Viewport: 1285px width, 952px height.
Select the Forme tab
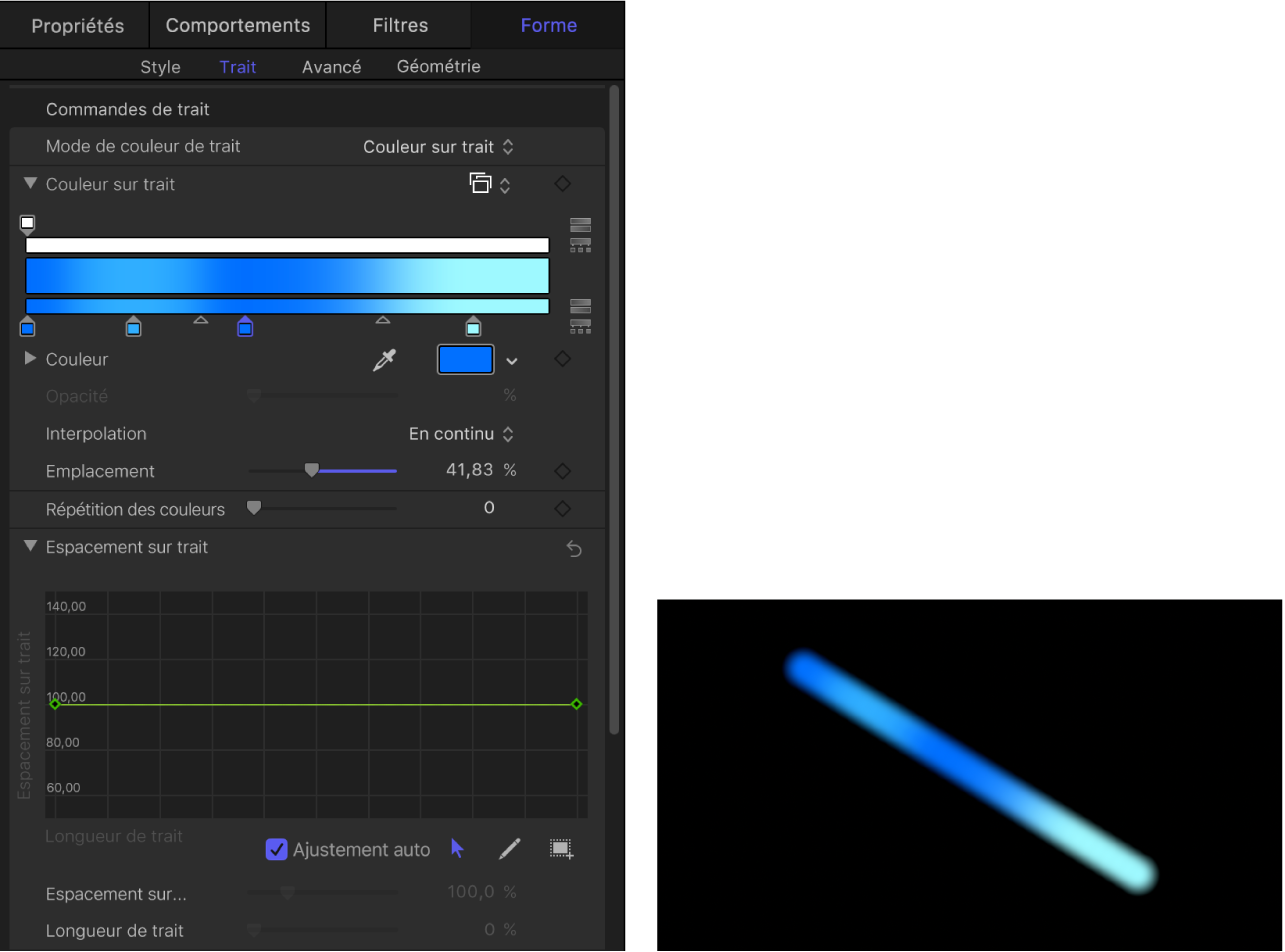coord(549,25)
